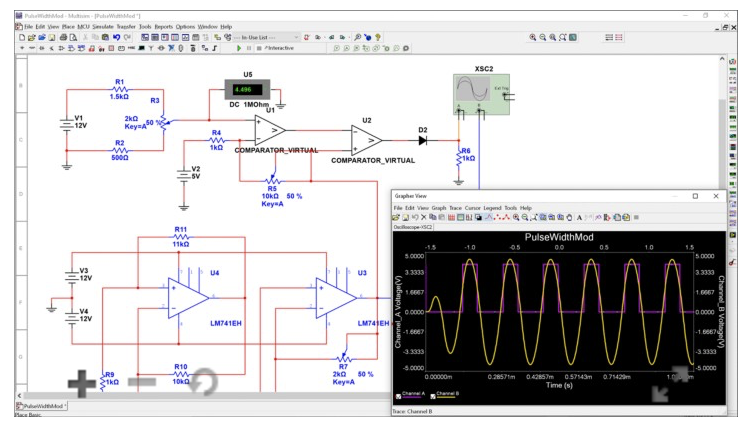This screenshot has height=428, width=750.
Task: Click the horizontal scrollbar left arrow
Action: coord(20,395)
